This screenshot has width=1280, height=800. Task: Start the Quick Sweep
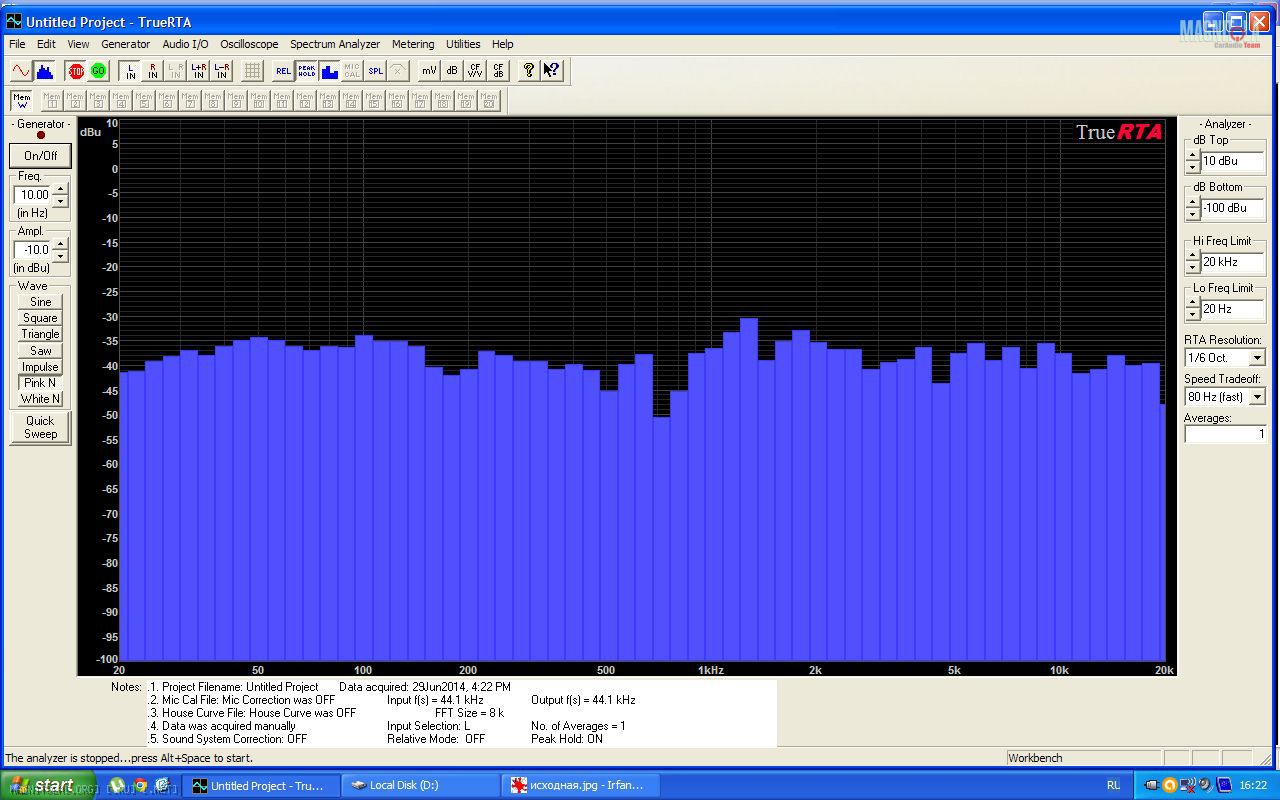coord(40,427)
